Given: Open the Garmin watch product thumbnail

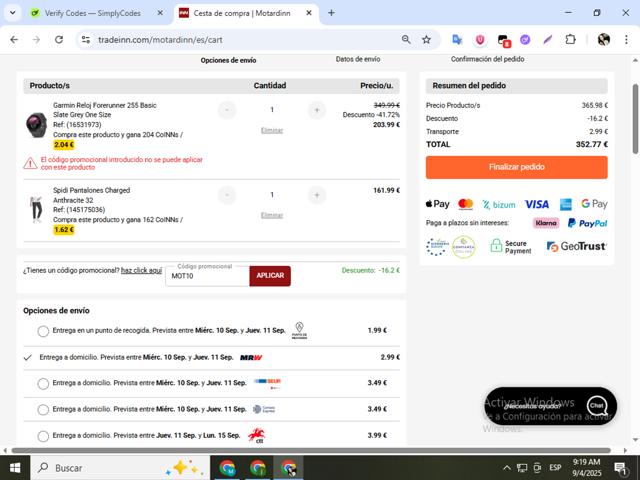Looking at the screenshot, I should click(36, 124).
